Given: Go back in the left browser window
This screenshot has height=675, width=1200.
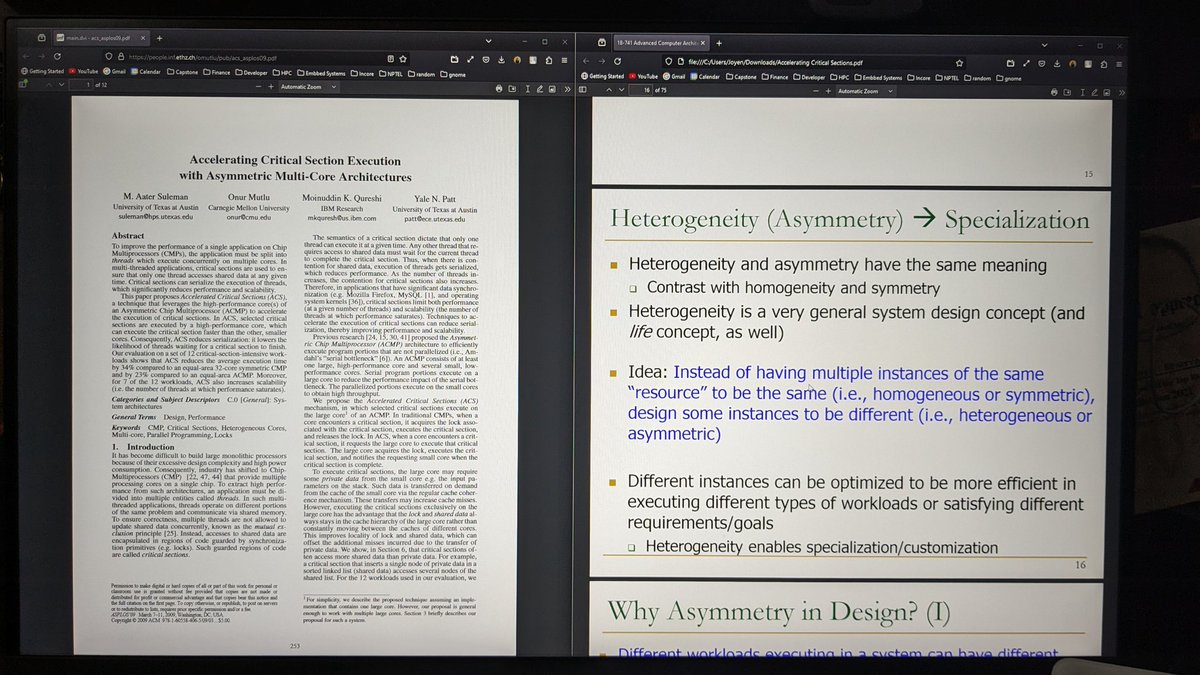Looking at the screenshot, I should coord(26,58).
